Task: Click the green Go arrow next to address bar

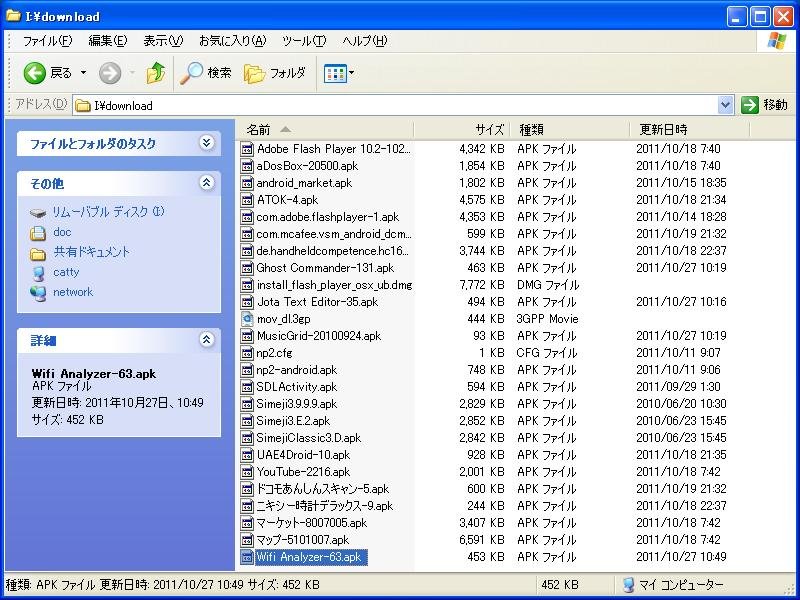Action: point(749,105)
